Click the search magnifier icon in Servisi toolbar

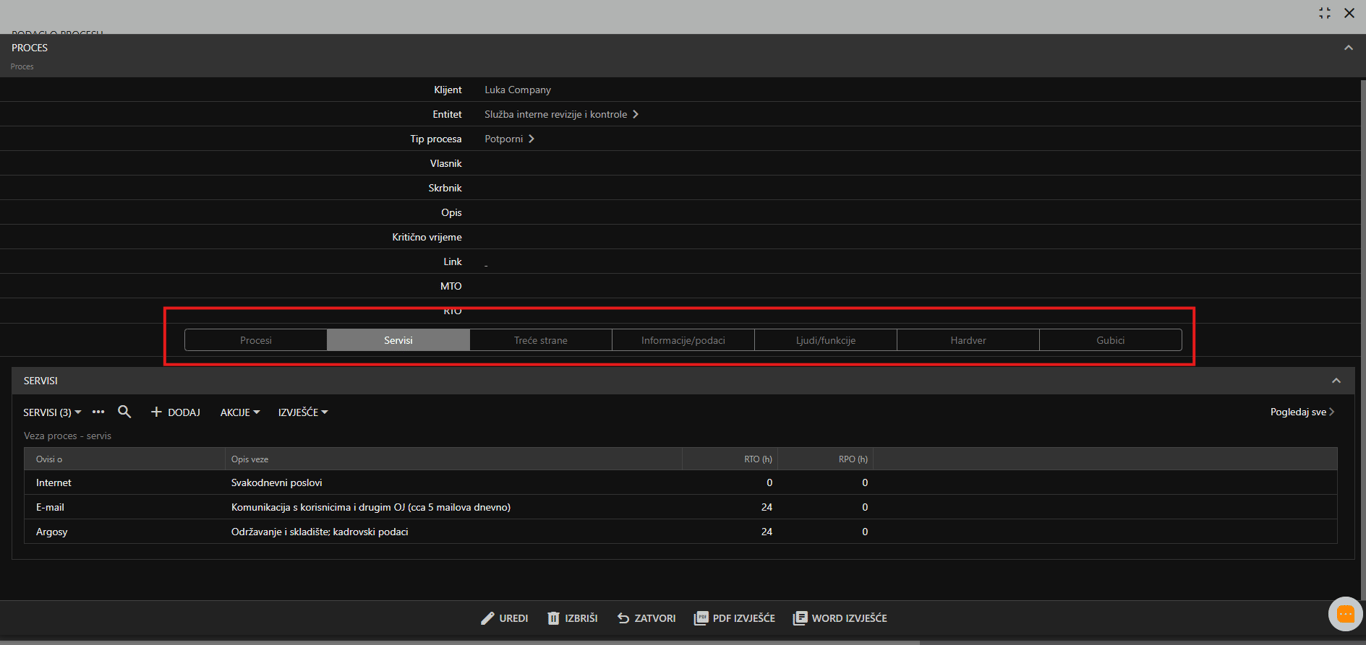click(x=124, y=412)
